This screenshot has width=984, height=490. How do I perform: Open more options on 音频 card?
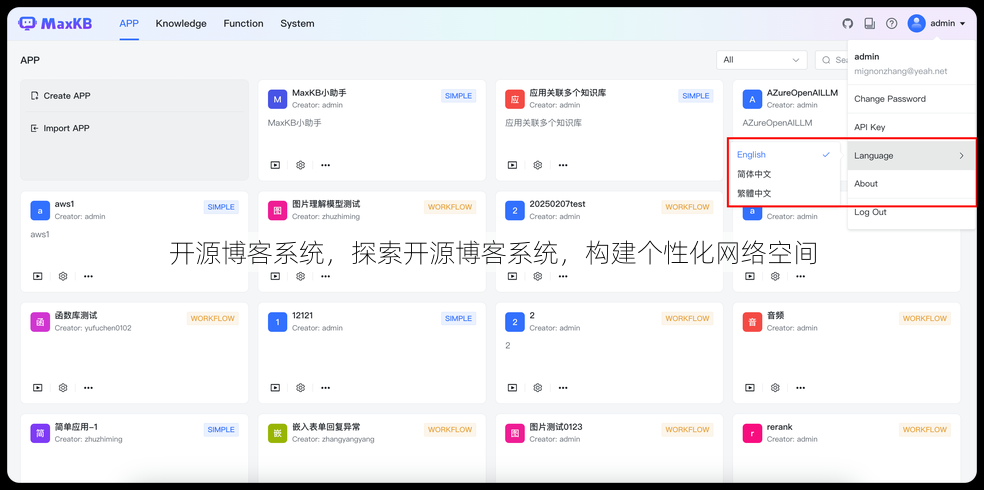coord(800,388)
